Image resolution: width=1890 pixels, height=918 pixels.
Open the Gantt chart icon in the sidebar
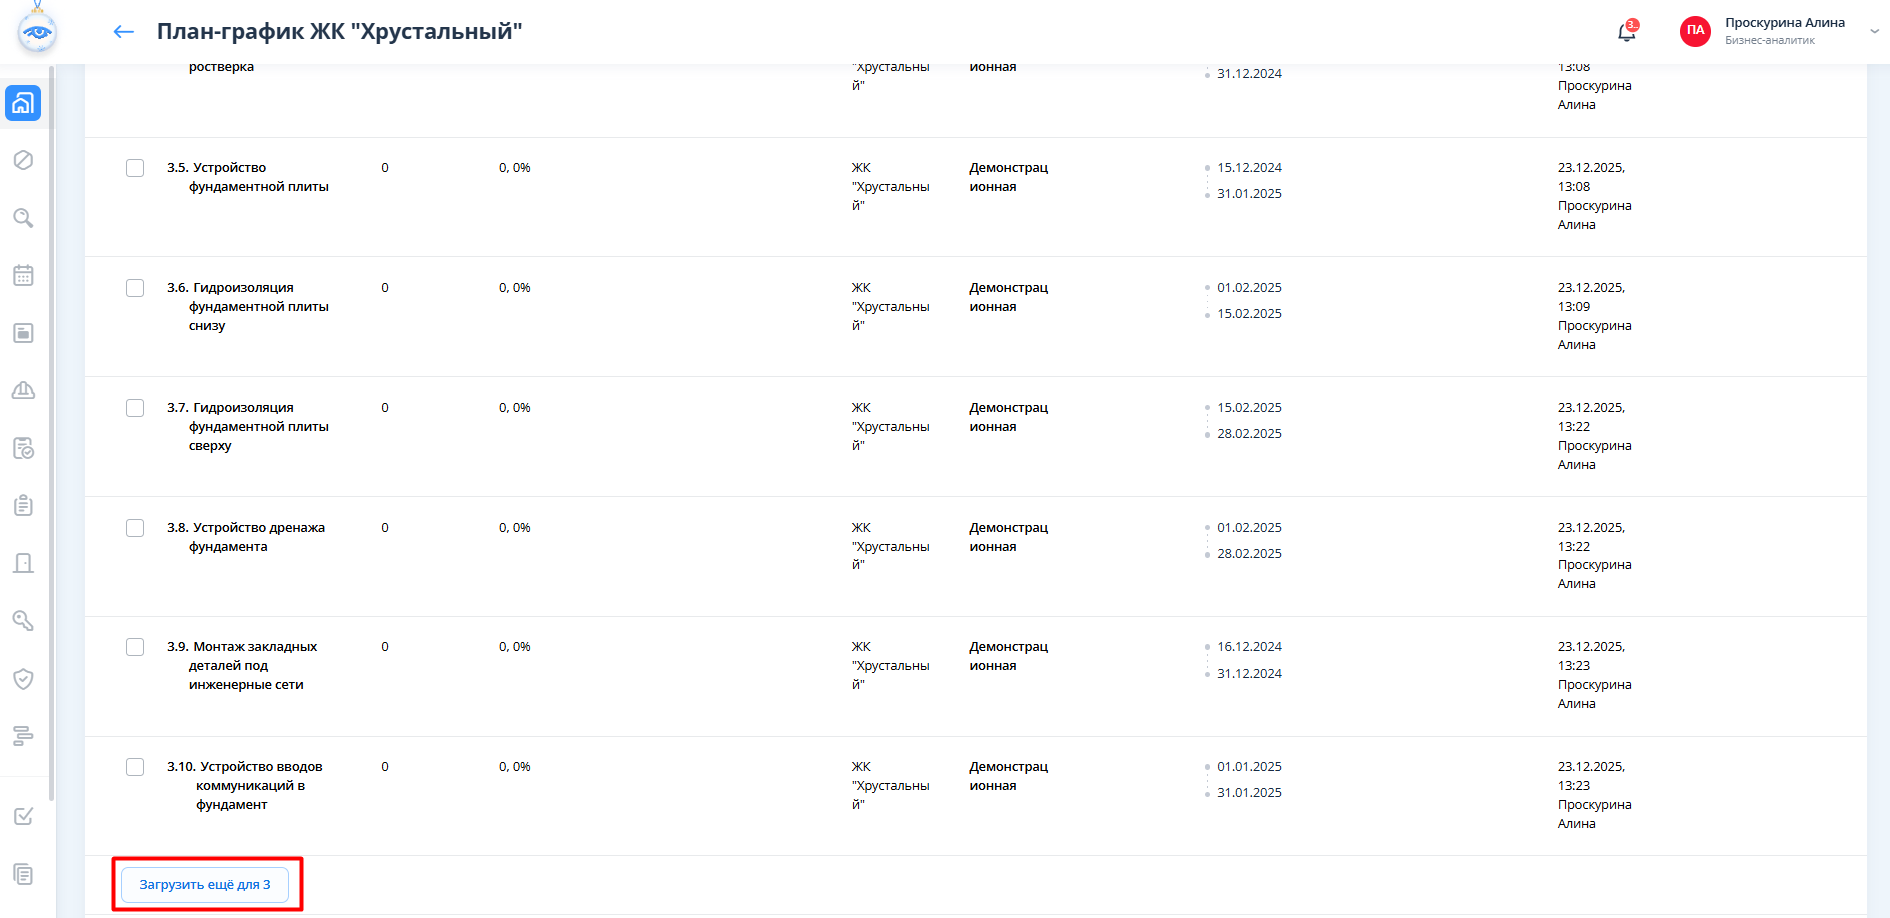pos(23,737)
